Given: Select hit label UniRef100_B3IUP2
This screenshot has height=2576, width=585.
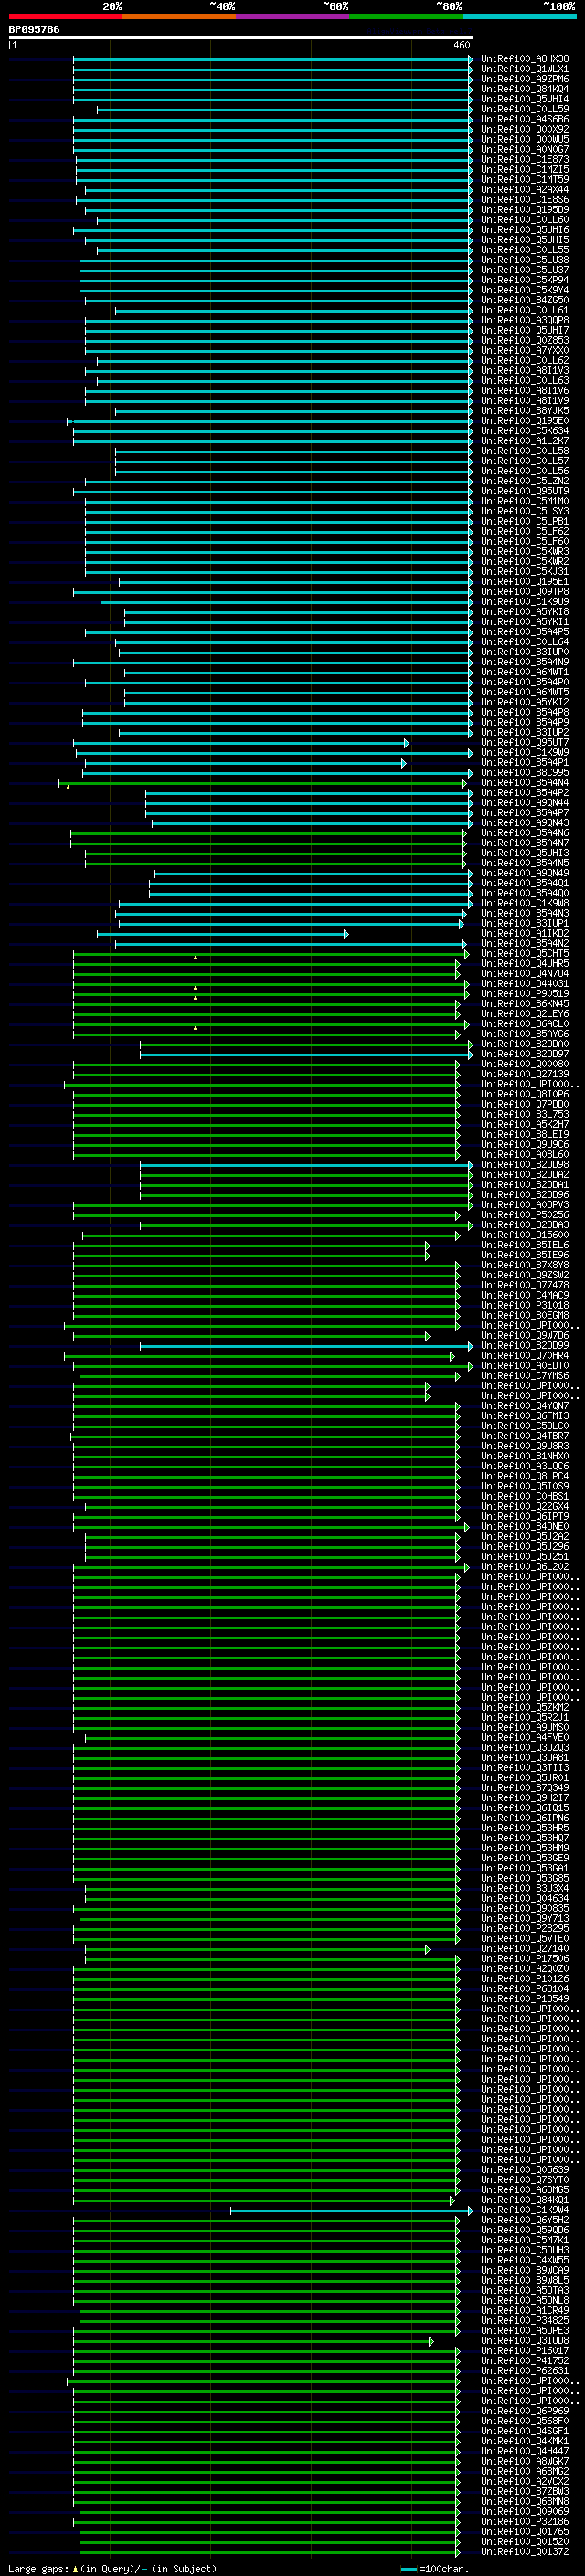Looking at the screenshot, I should 525,732.
